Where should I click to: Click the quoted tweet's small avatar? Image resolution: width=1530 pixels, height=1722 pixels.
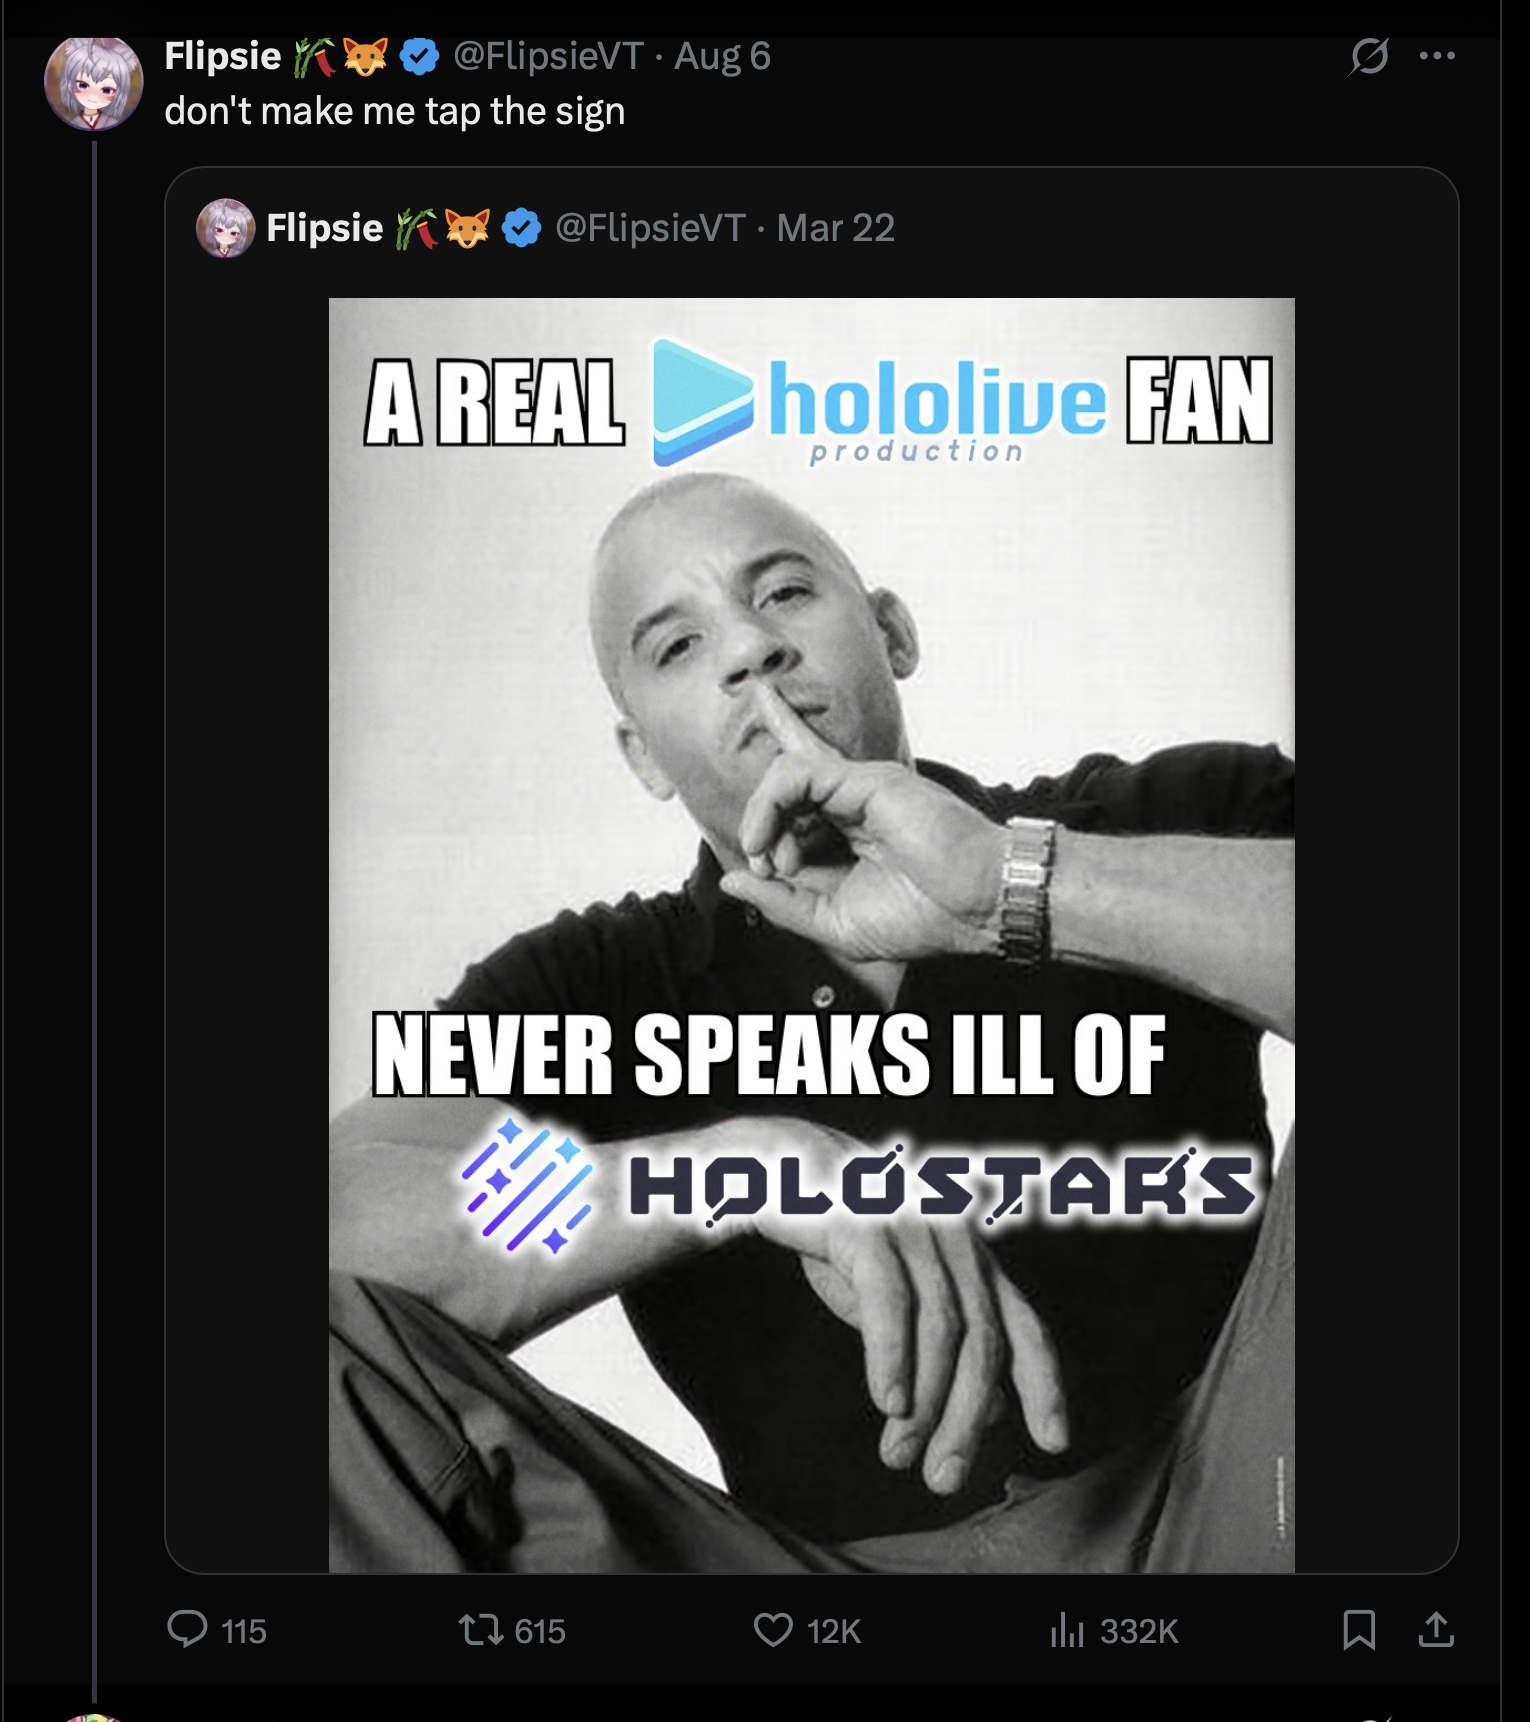click(225, 228)
